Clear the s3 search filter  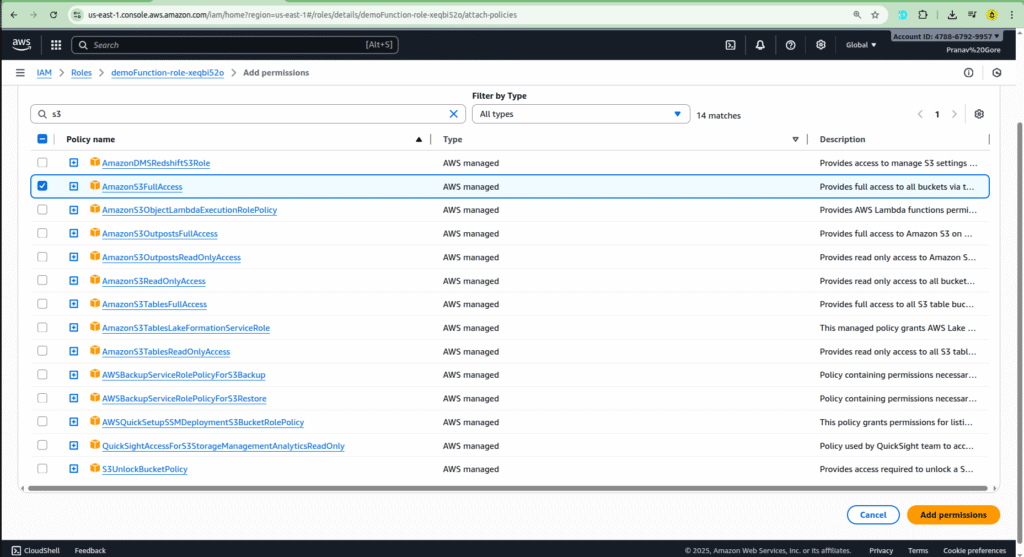pos(453,114)
